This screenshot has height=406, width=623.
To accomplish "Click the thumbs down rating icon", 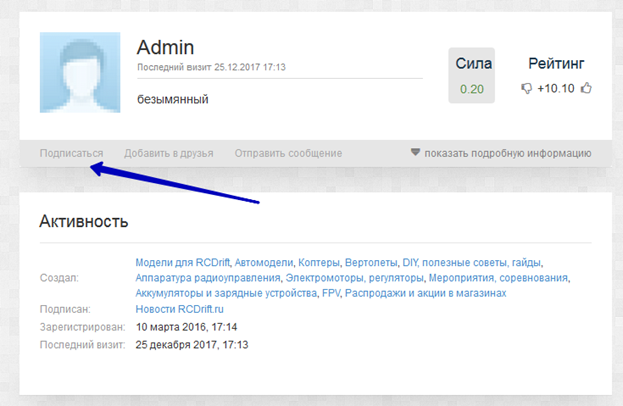I will pyautogui.click(x=526, y=89).
